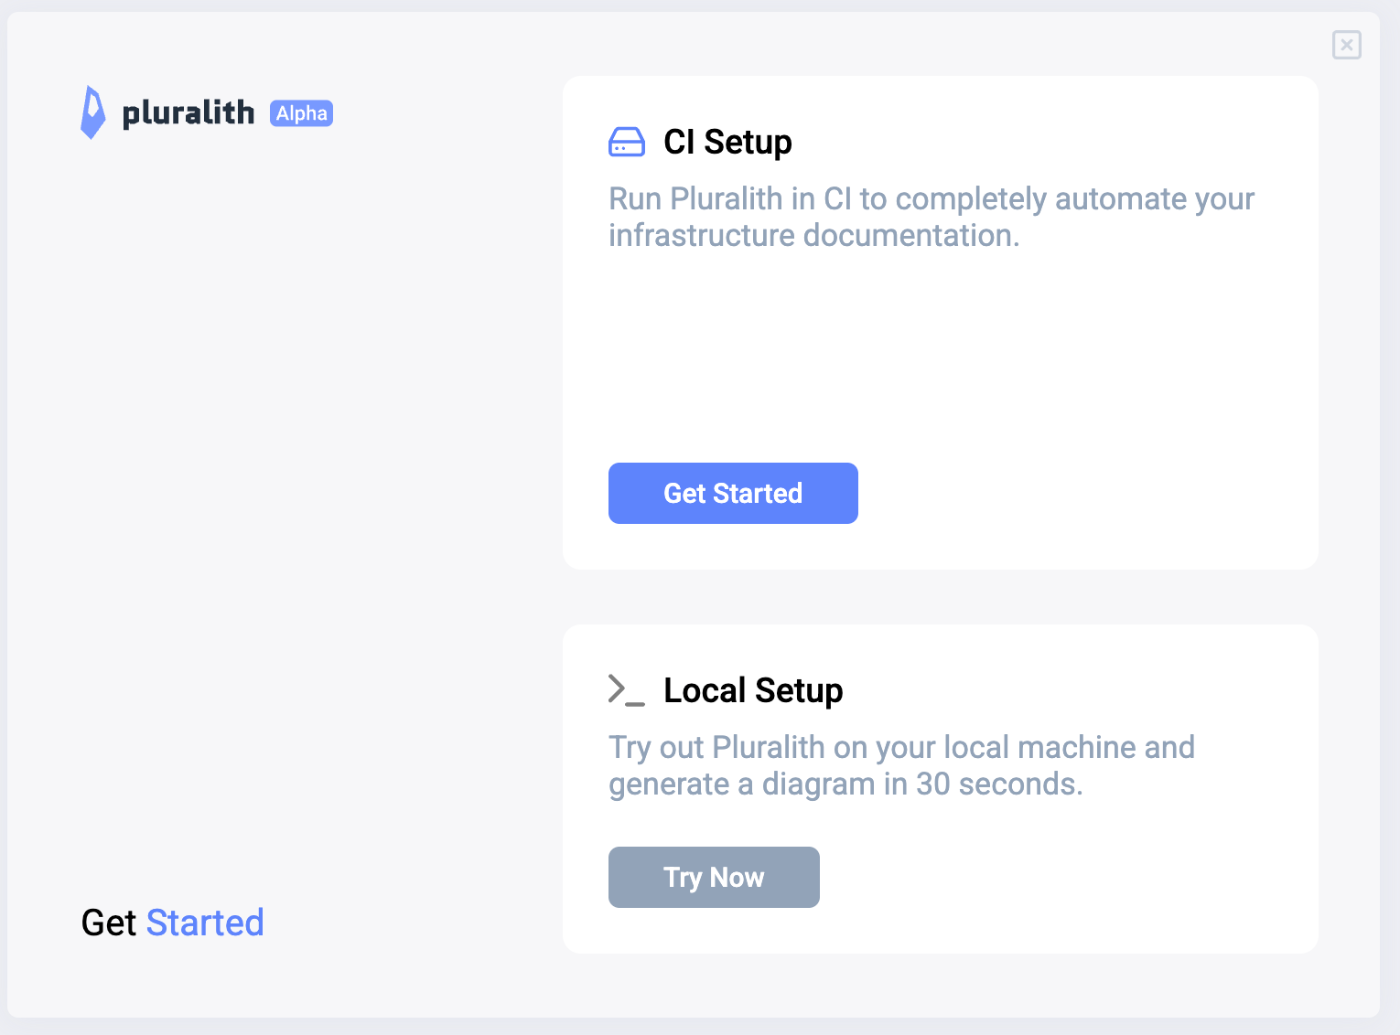The height and width of the screenshot is (1035, 1400).
Task: Click the Try Now button
Action: pyautogui.click(x=714, y=877)
